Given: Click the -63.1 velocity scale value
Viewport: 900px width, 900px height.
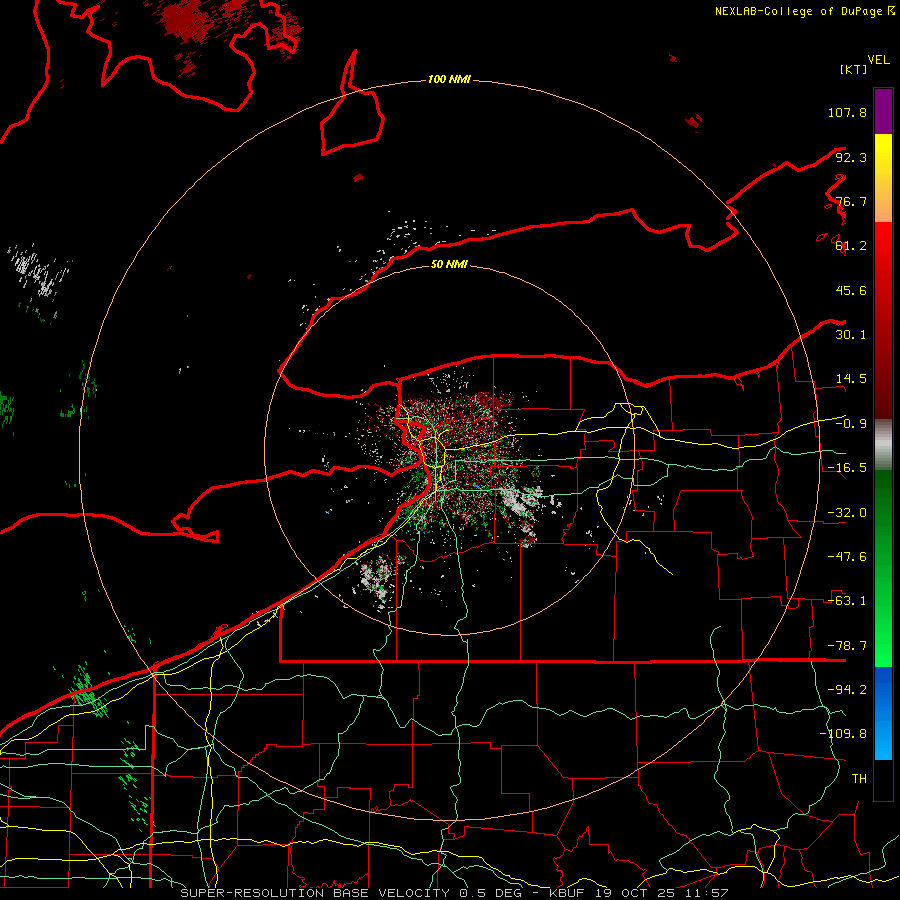Looking at the screenshot, I should click(x=847, y=601).
